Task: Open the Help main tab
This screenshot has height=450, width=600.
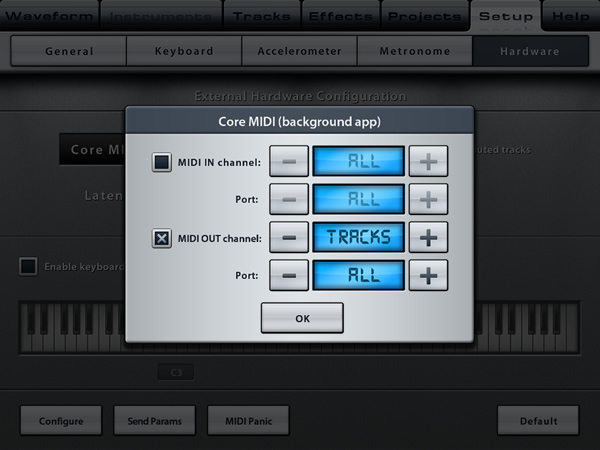Action: point(571,15)
